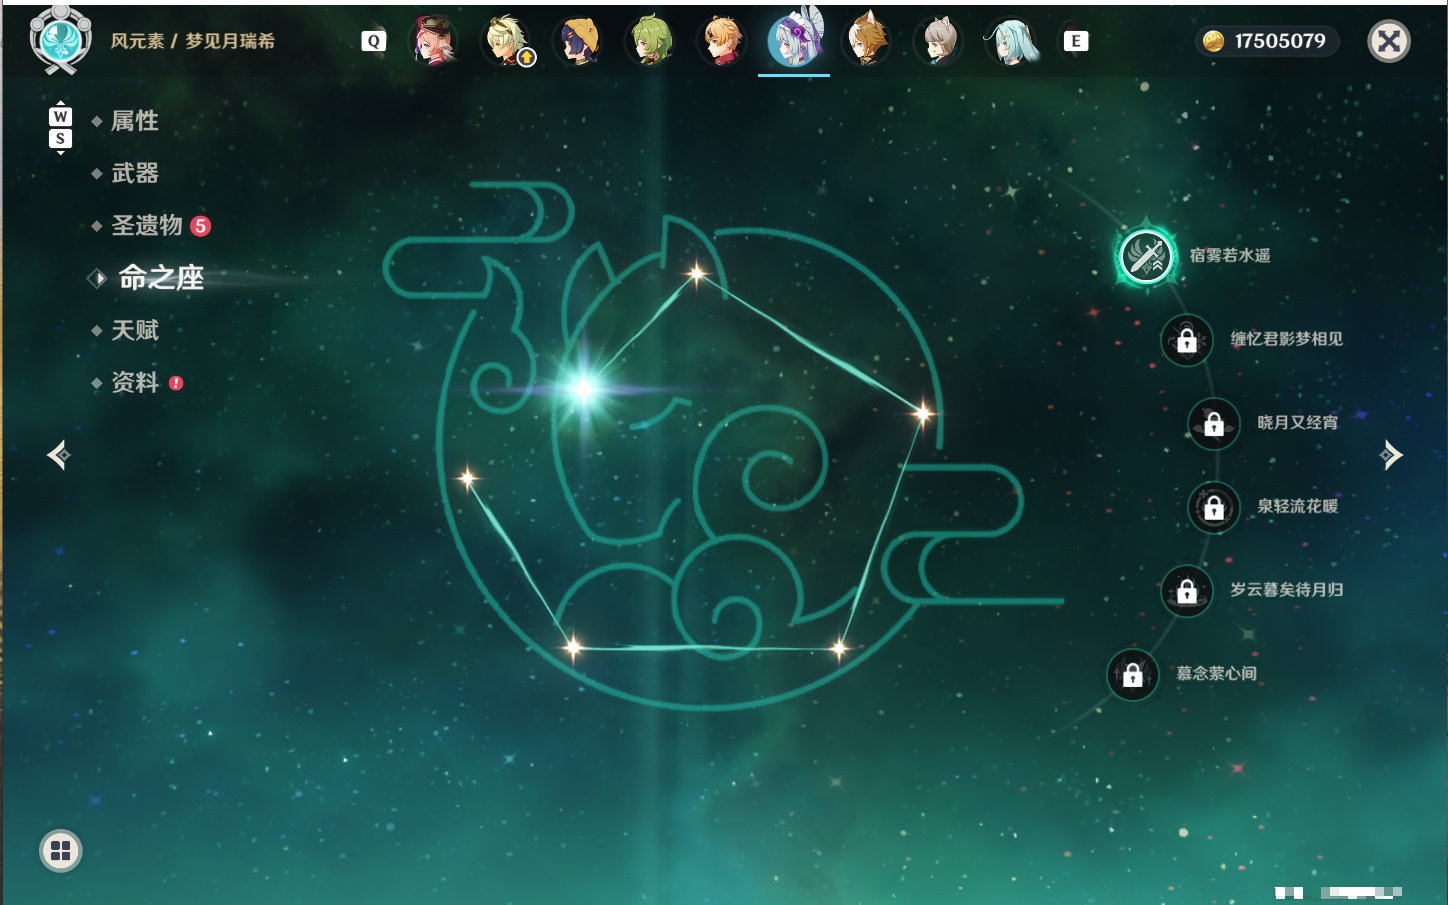Image resolution: width=1448 pixels, height=905 pixels.
Task: Select the avatar with yellow upgrade arrow badge
Action: coord(507,41)
